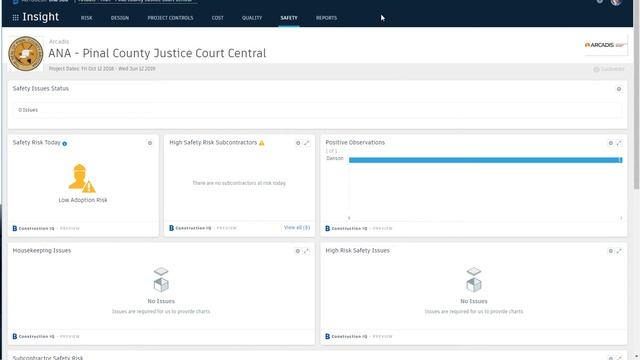The image size is (640, 360).
Task: Click Construction IQ logo in High Risk Safety Issues
Action: [346, 337]
